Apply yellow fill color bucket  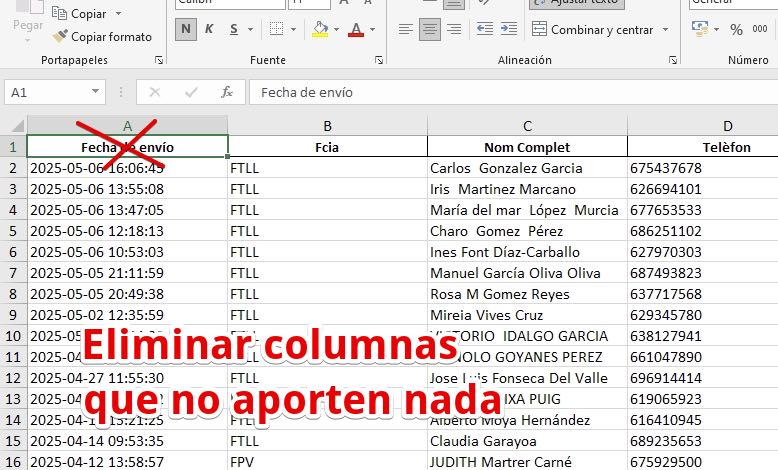[320, 29]
